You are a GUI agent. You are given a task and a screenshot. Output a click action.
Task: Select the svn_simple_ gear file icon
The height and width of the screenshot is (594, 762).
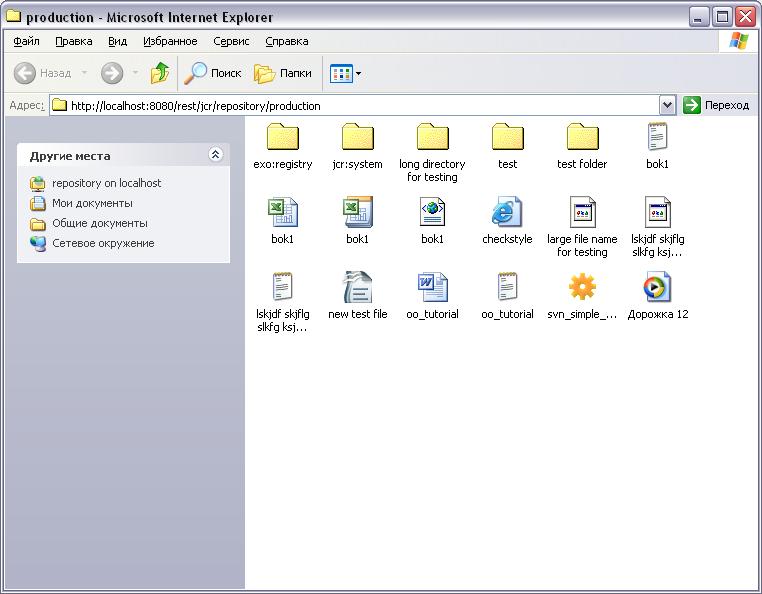(x=582, y=287)
